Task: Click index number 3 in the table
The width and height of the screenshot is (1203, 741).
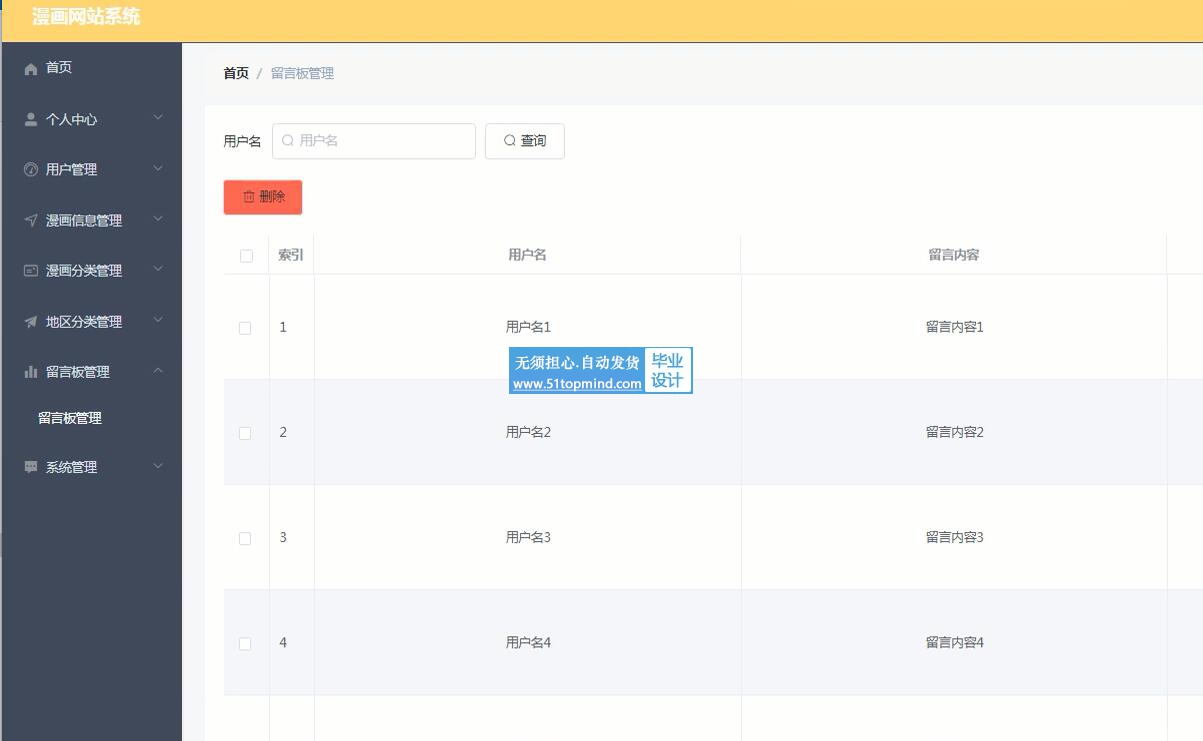Action: pyautogui.click(x=283, y=537)
